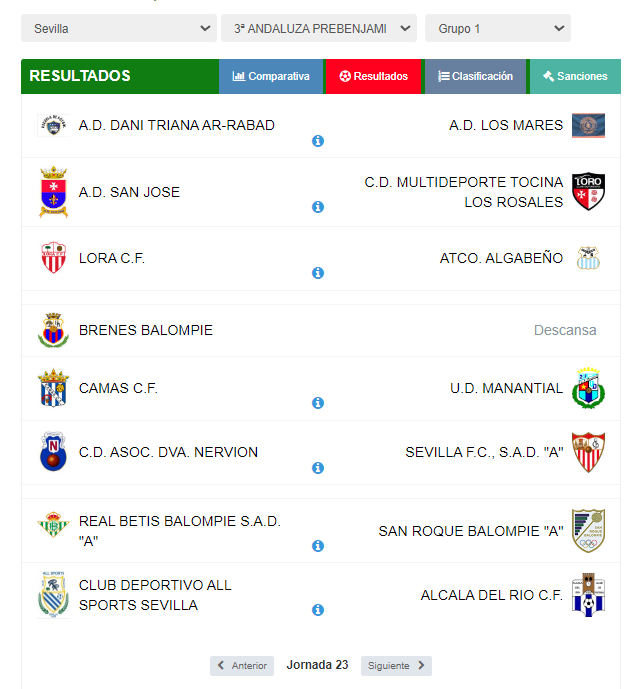Click the Toro club shield logo
The width and height of the screenshot is (632, 689).
pos(588,192)
